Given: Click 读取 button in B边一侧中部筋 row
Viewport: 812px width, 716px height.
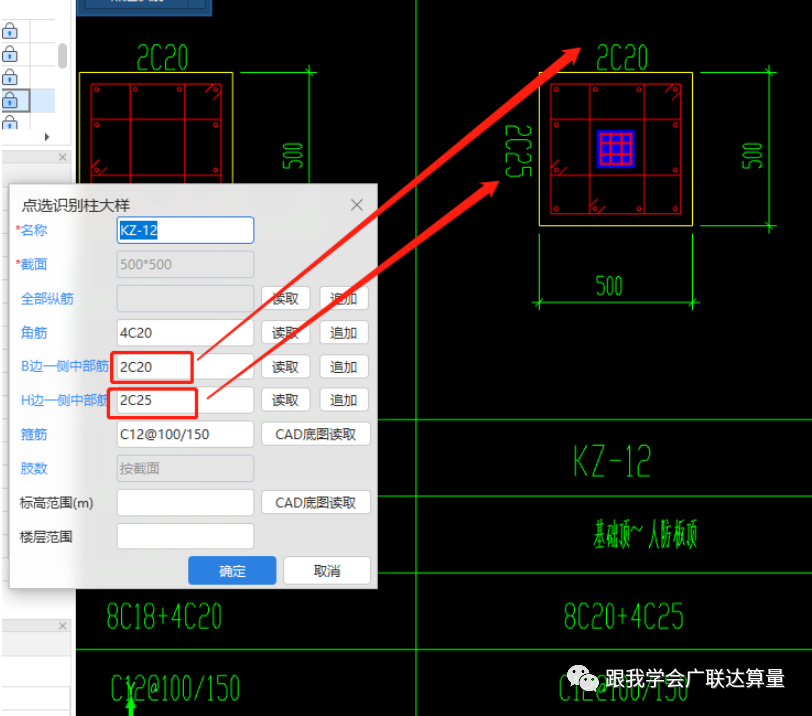Looking at the screenshot, I should pos(285,367).
